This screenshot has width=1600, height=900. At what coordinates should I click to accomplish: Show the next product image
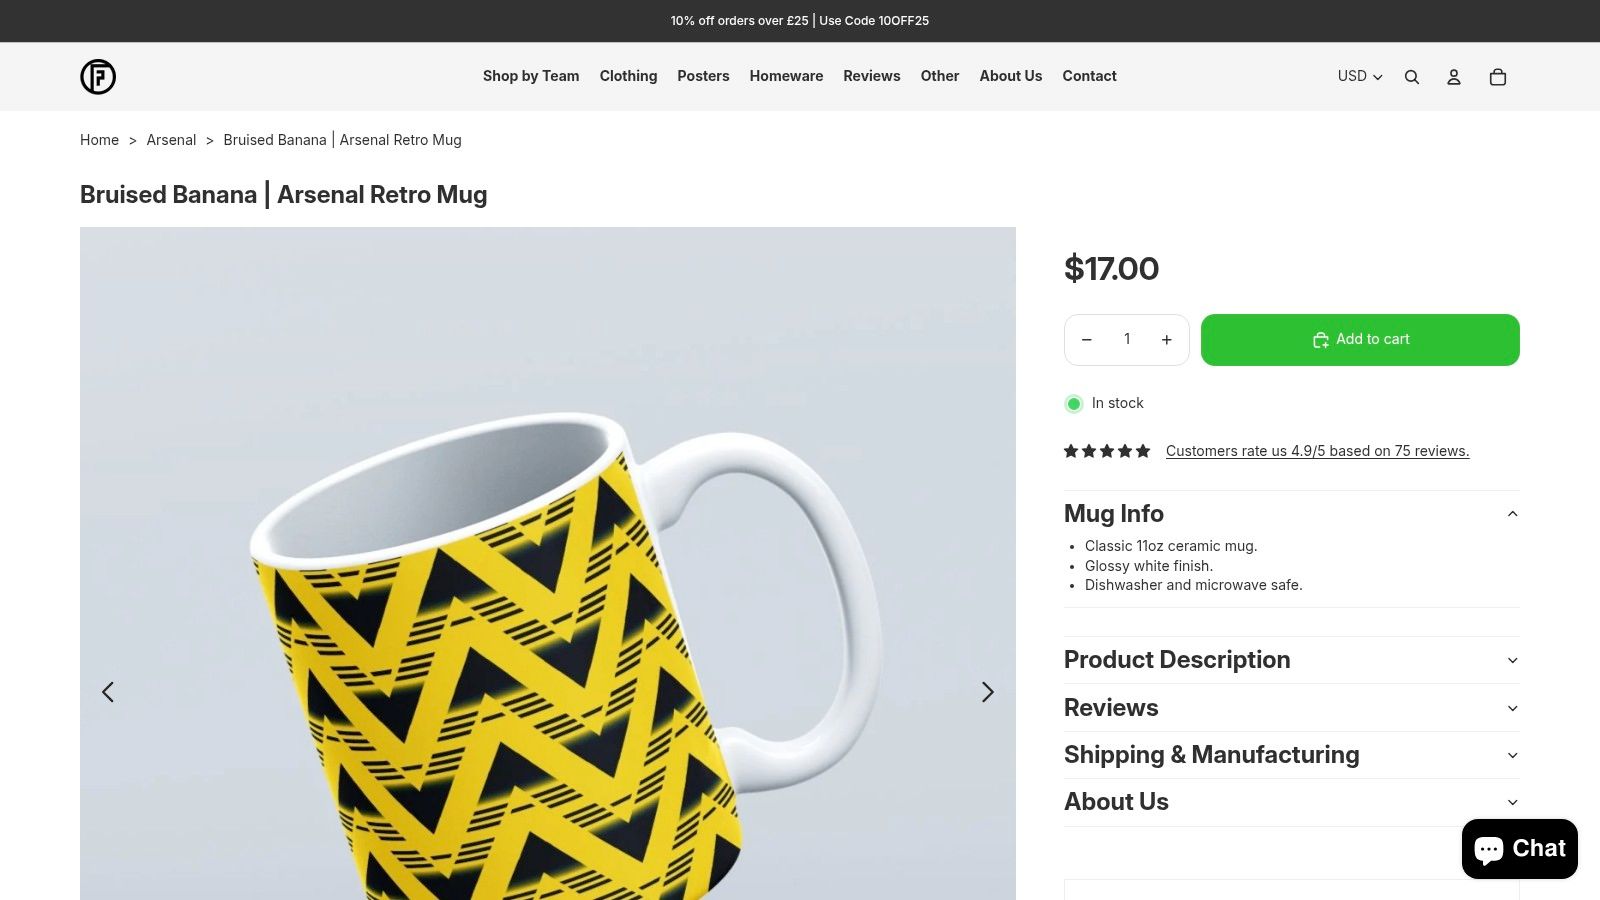tap(987, 692)
